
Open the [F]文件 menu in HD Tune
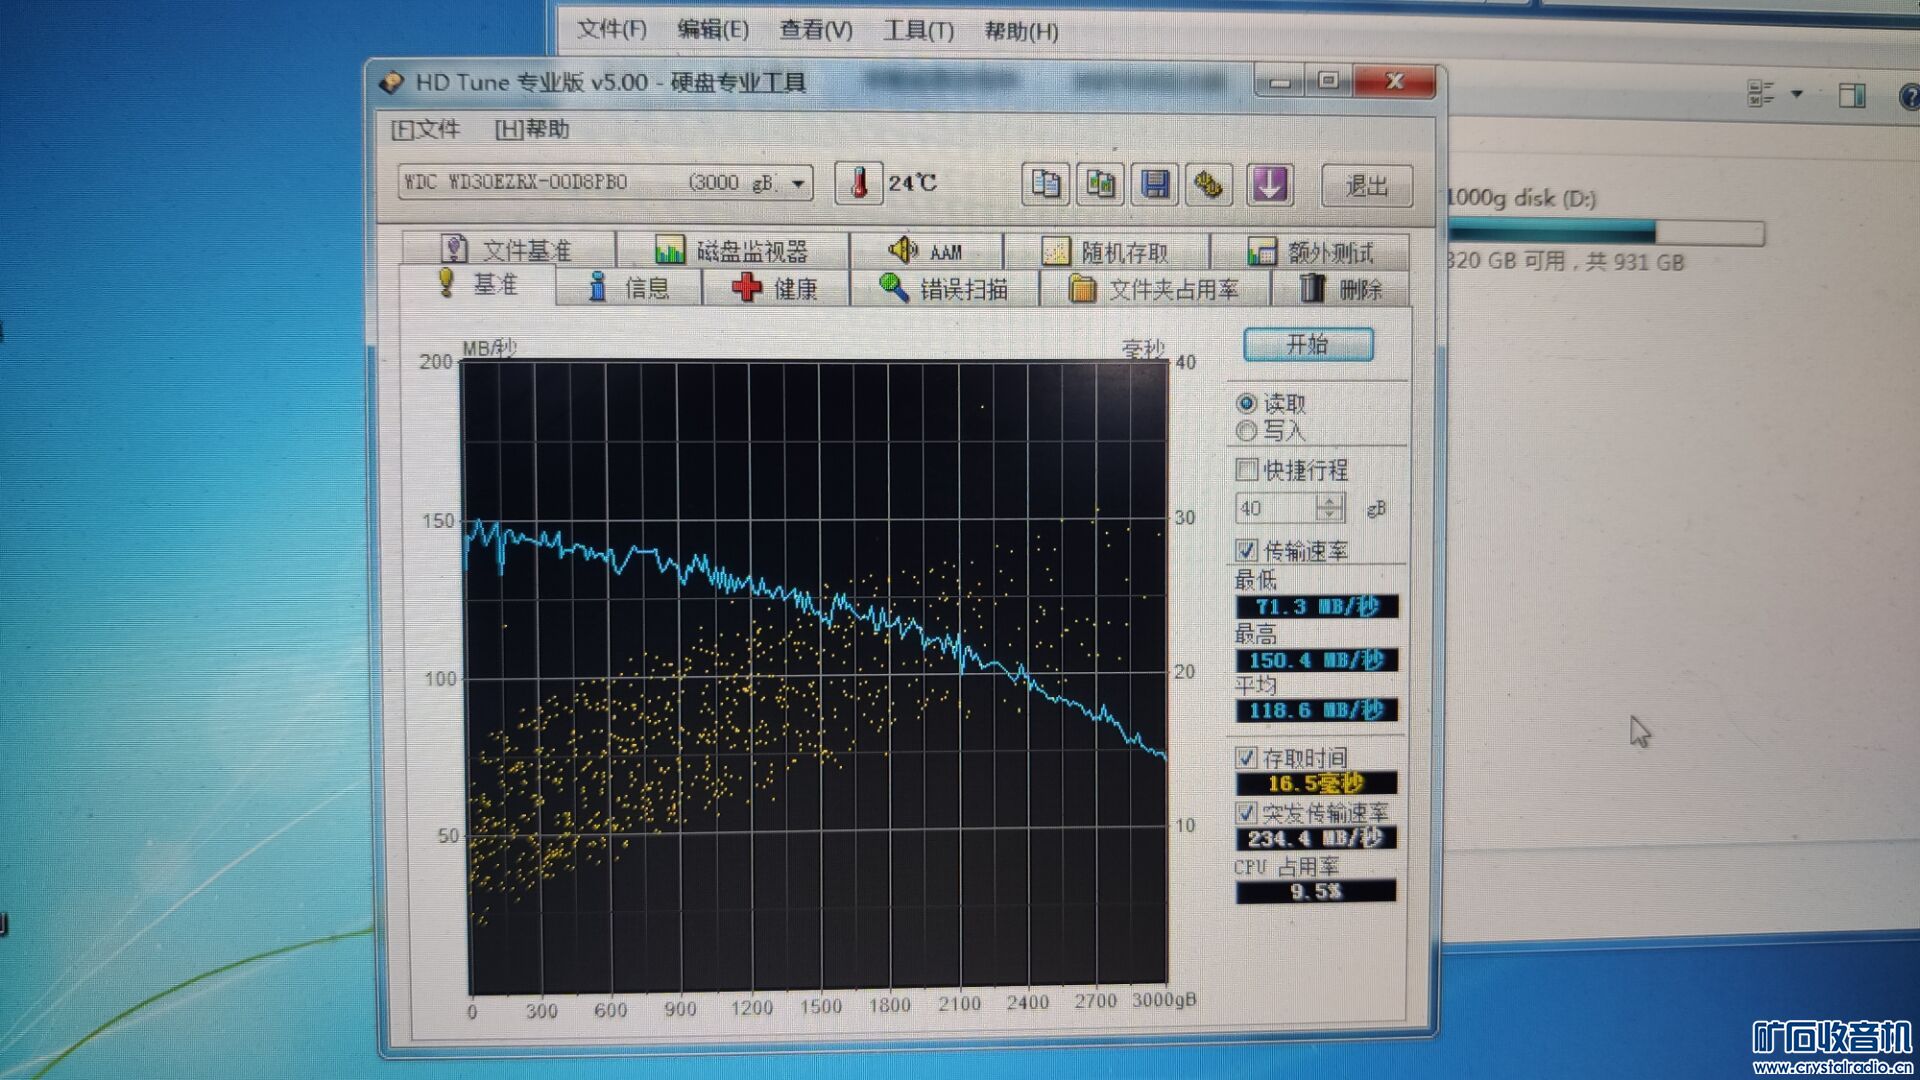pos(425,129)
